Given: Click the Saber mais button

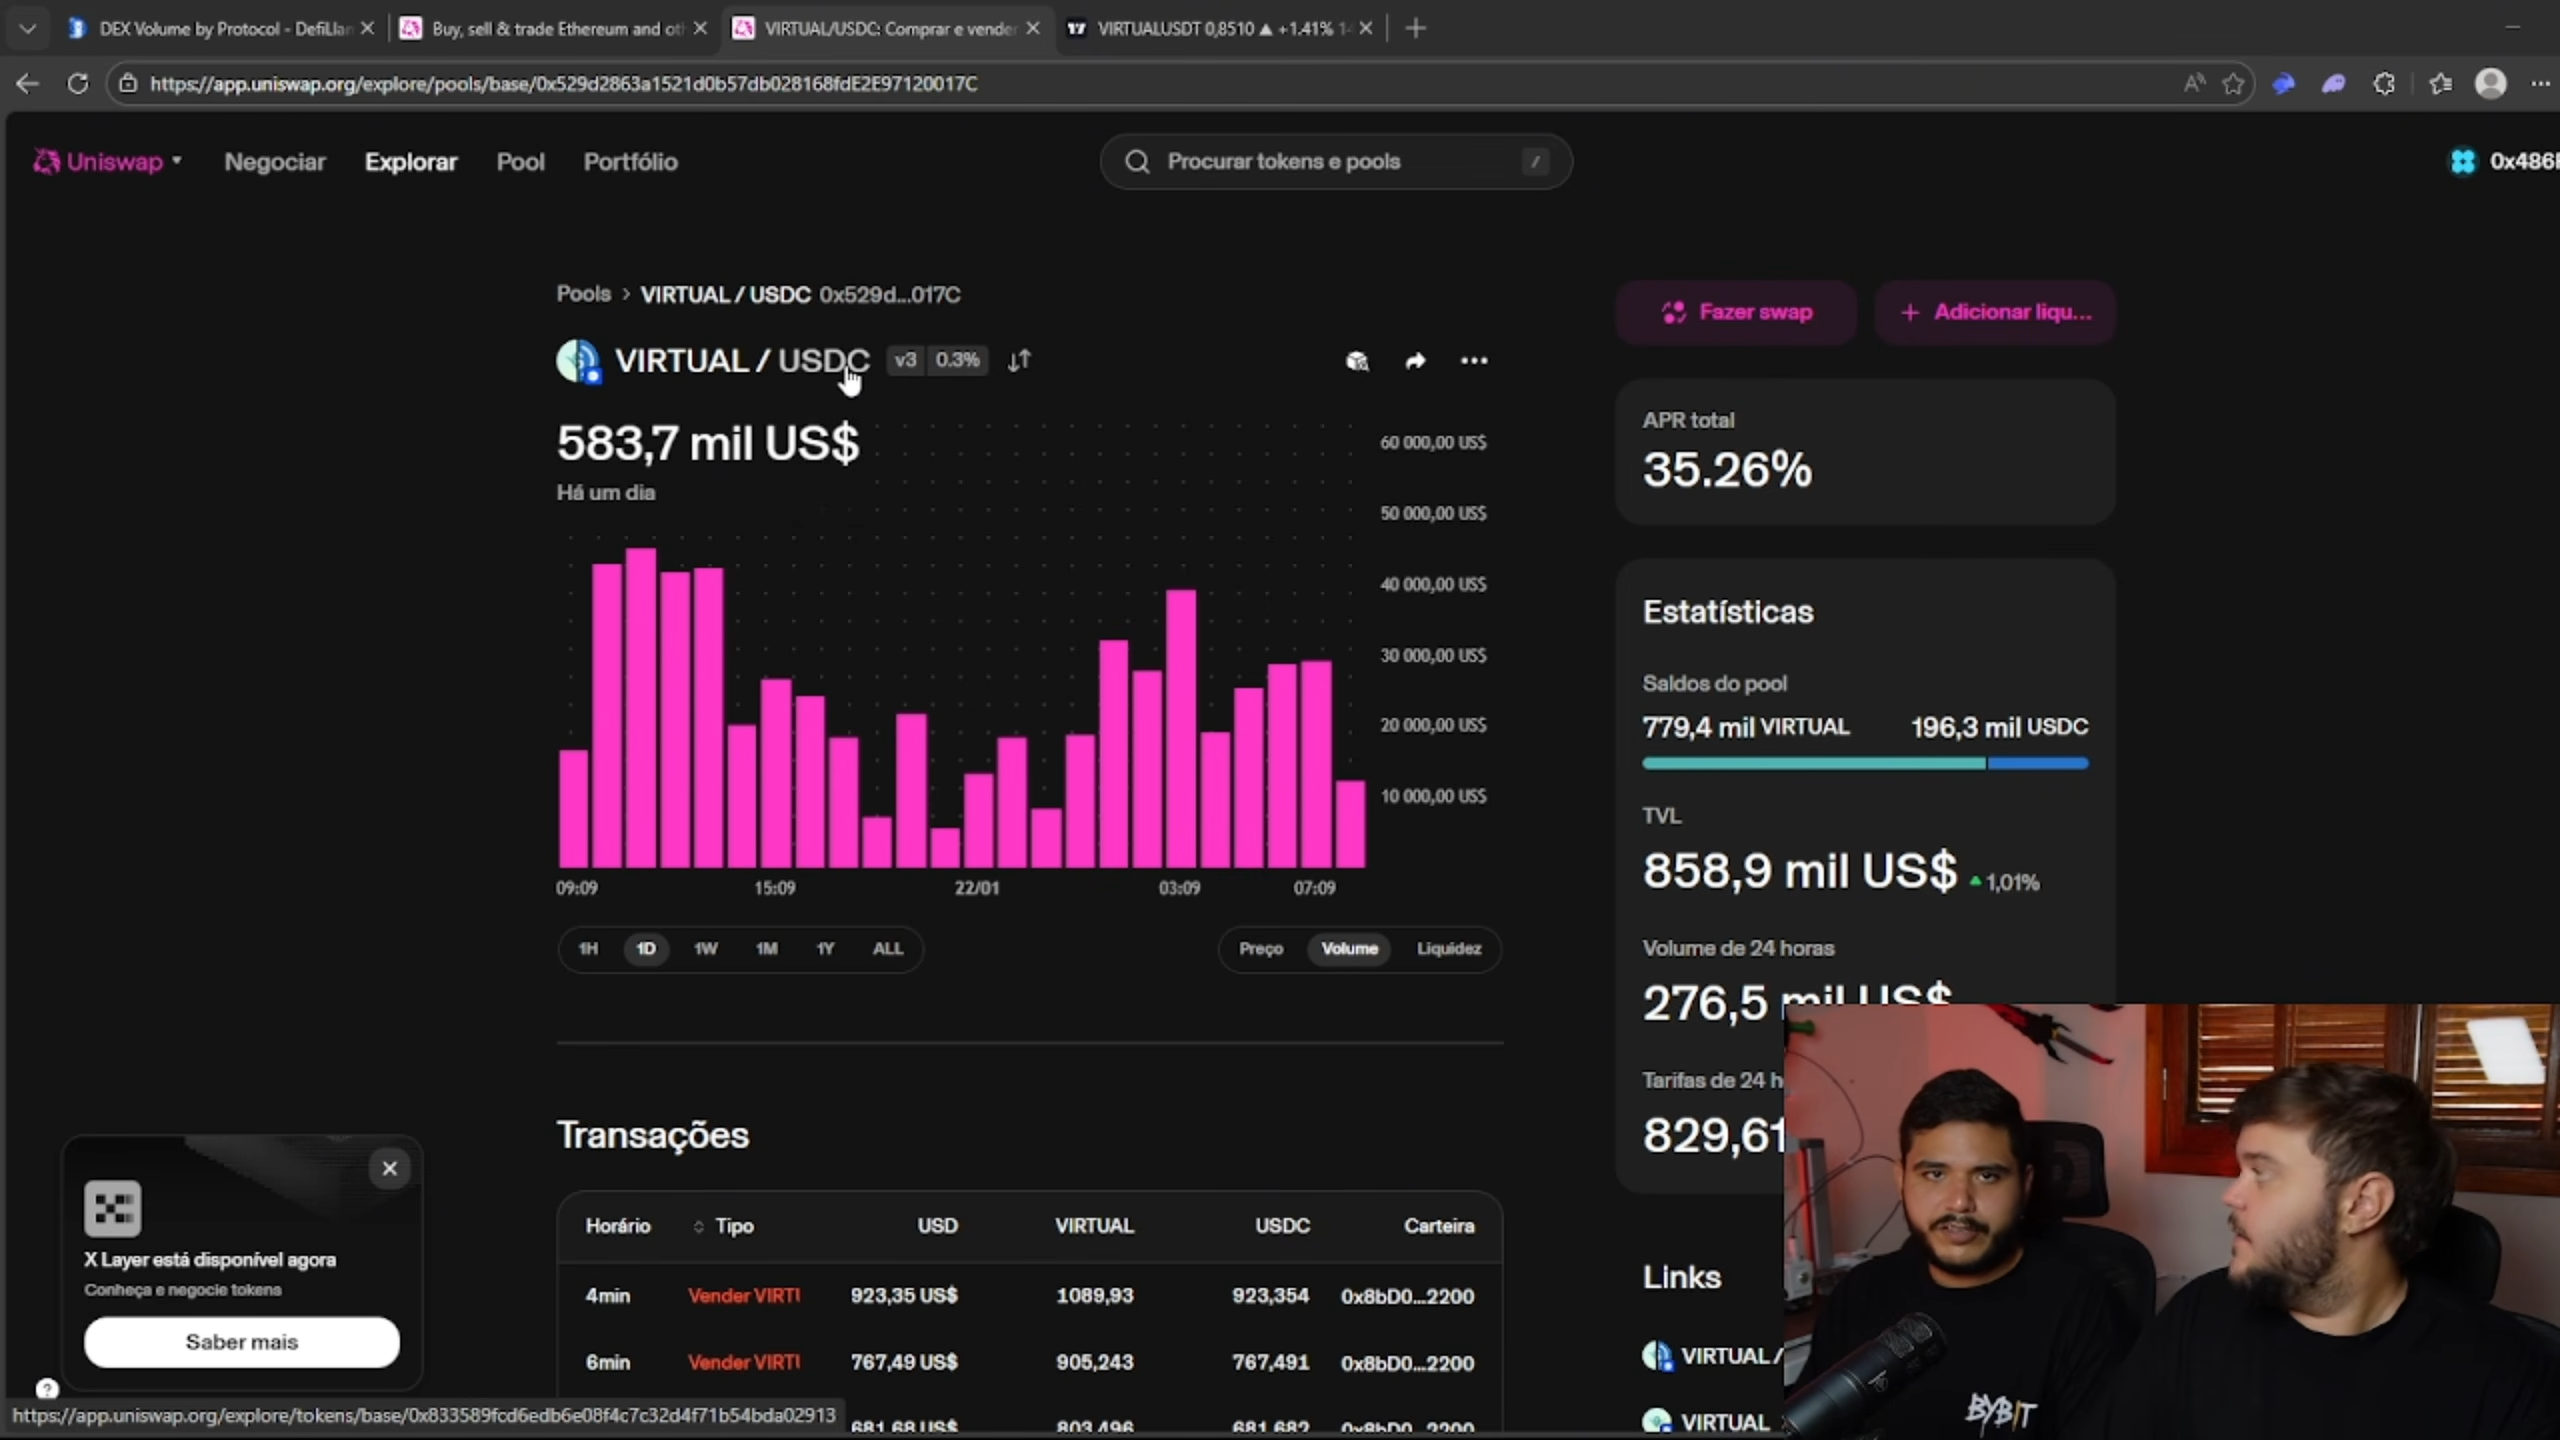Looking at the screenshot, I should [242, 1342].
